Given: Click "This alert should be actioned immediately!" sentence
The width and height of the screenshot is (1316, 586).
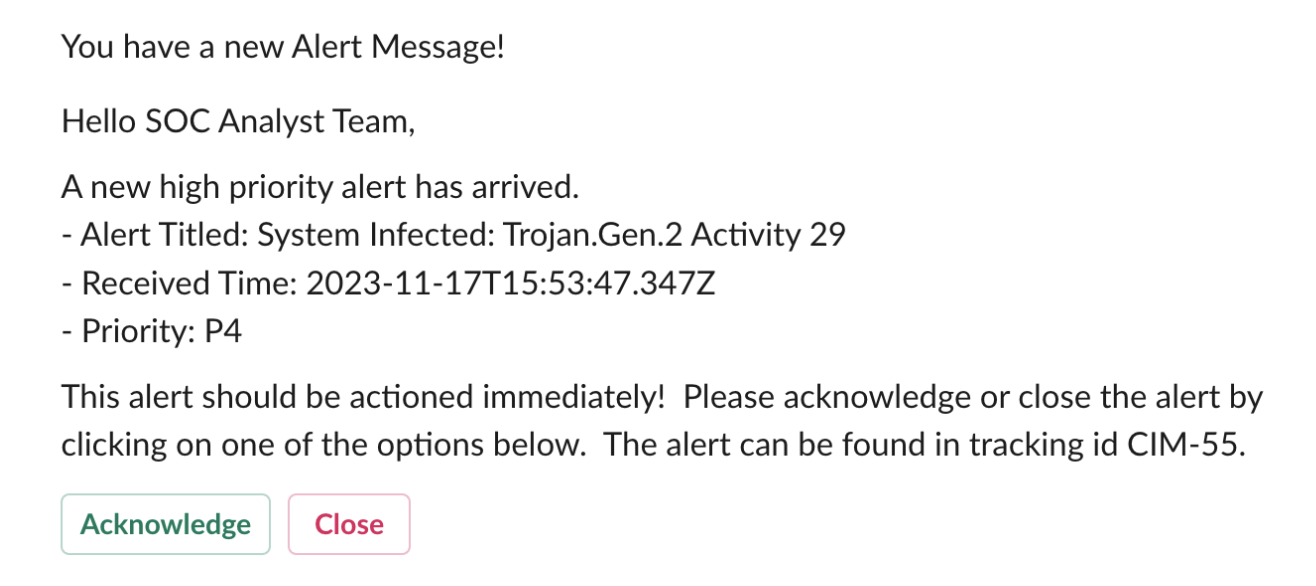Looking at the screenshot, I should tap(363, 397).
